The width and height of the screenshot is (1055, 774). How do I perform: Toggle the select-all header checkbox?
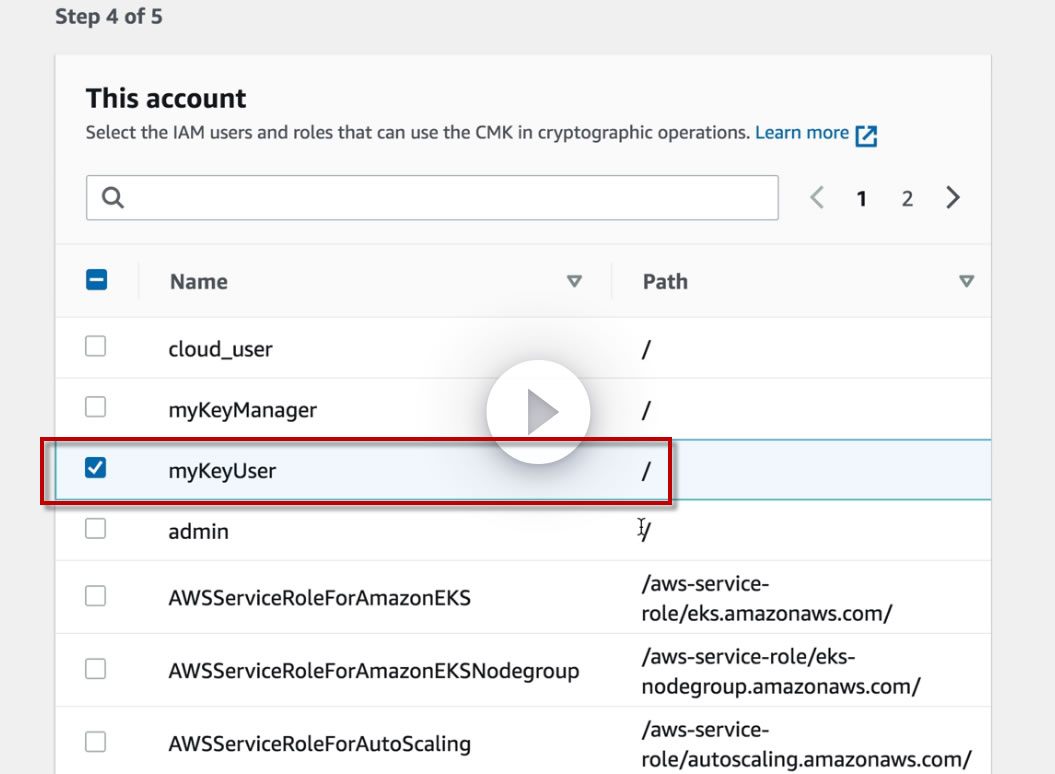[97, 281]
